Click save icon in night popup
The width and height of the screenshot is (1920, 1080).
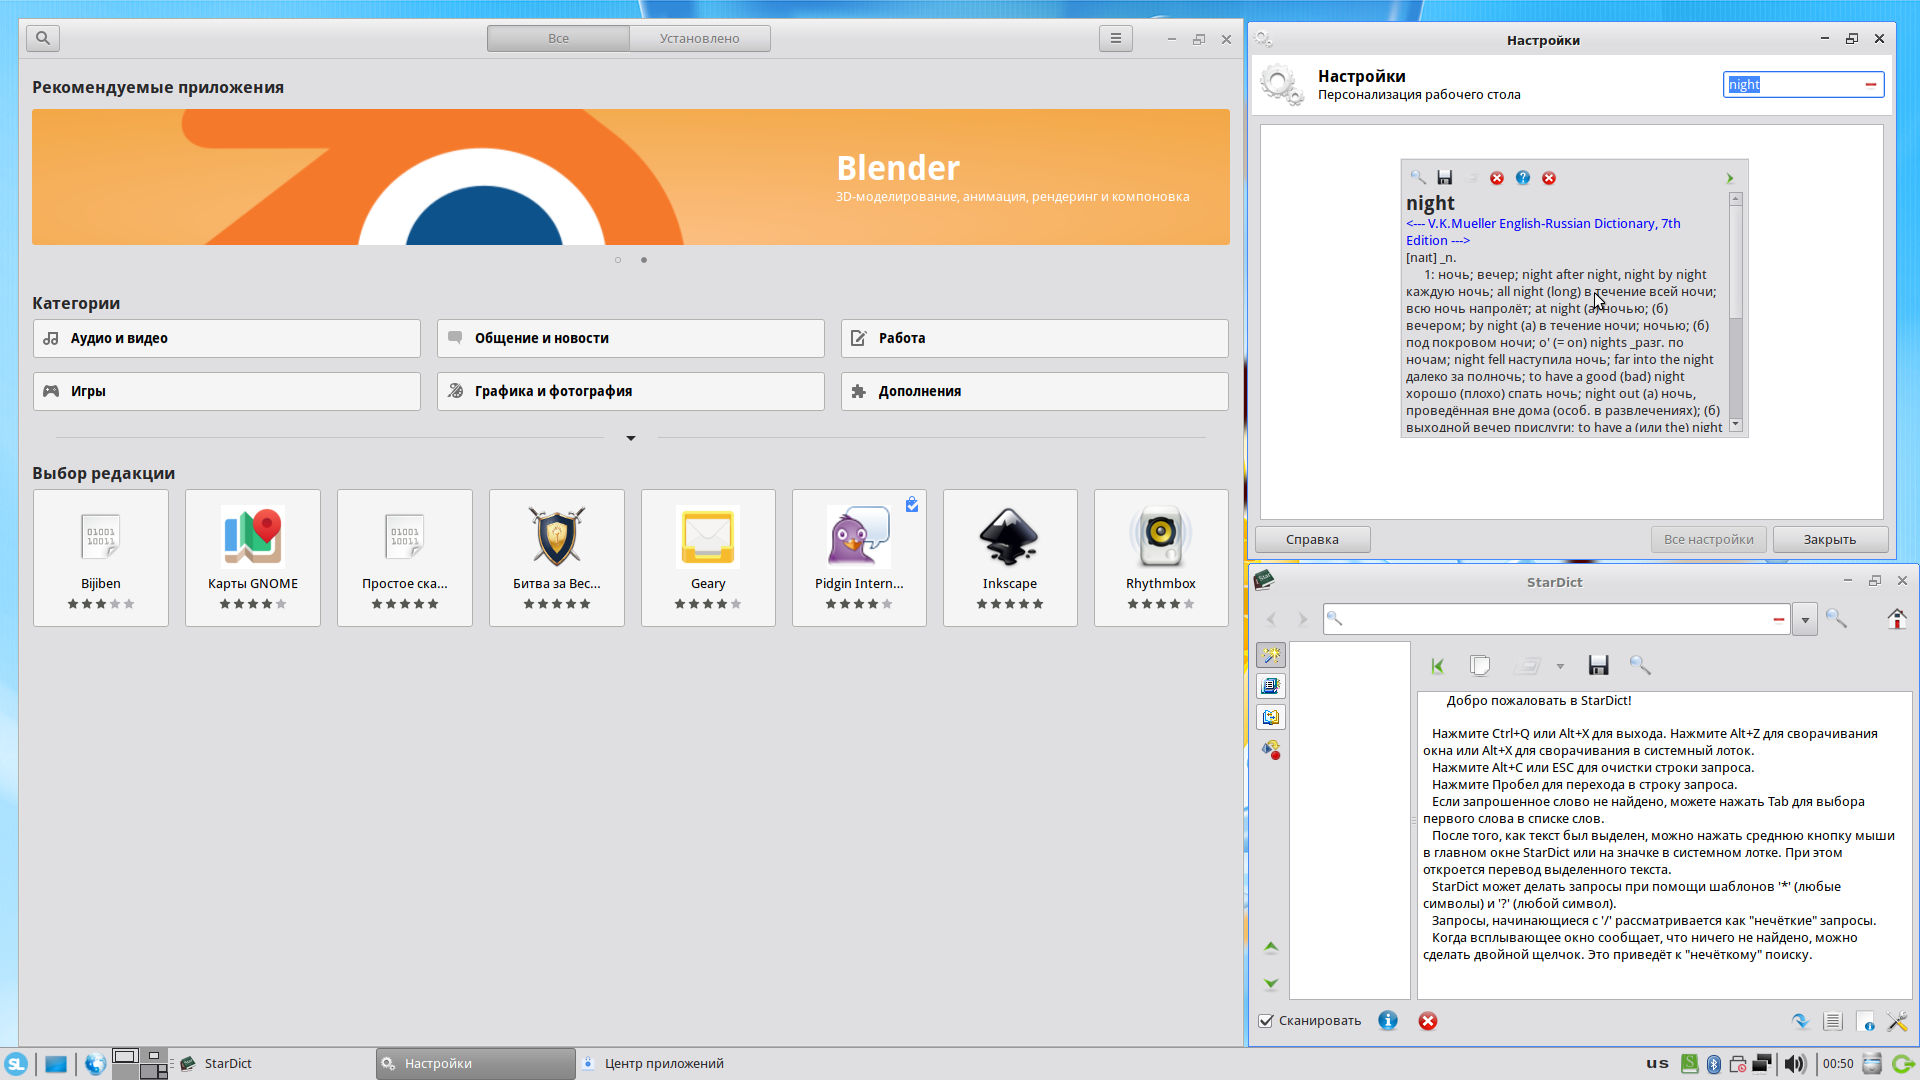pos(1445,178)
